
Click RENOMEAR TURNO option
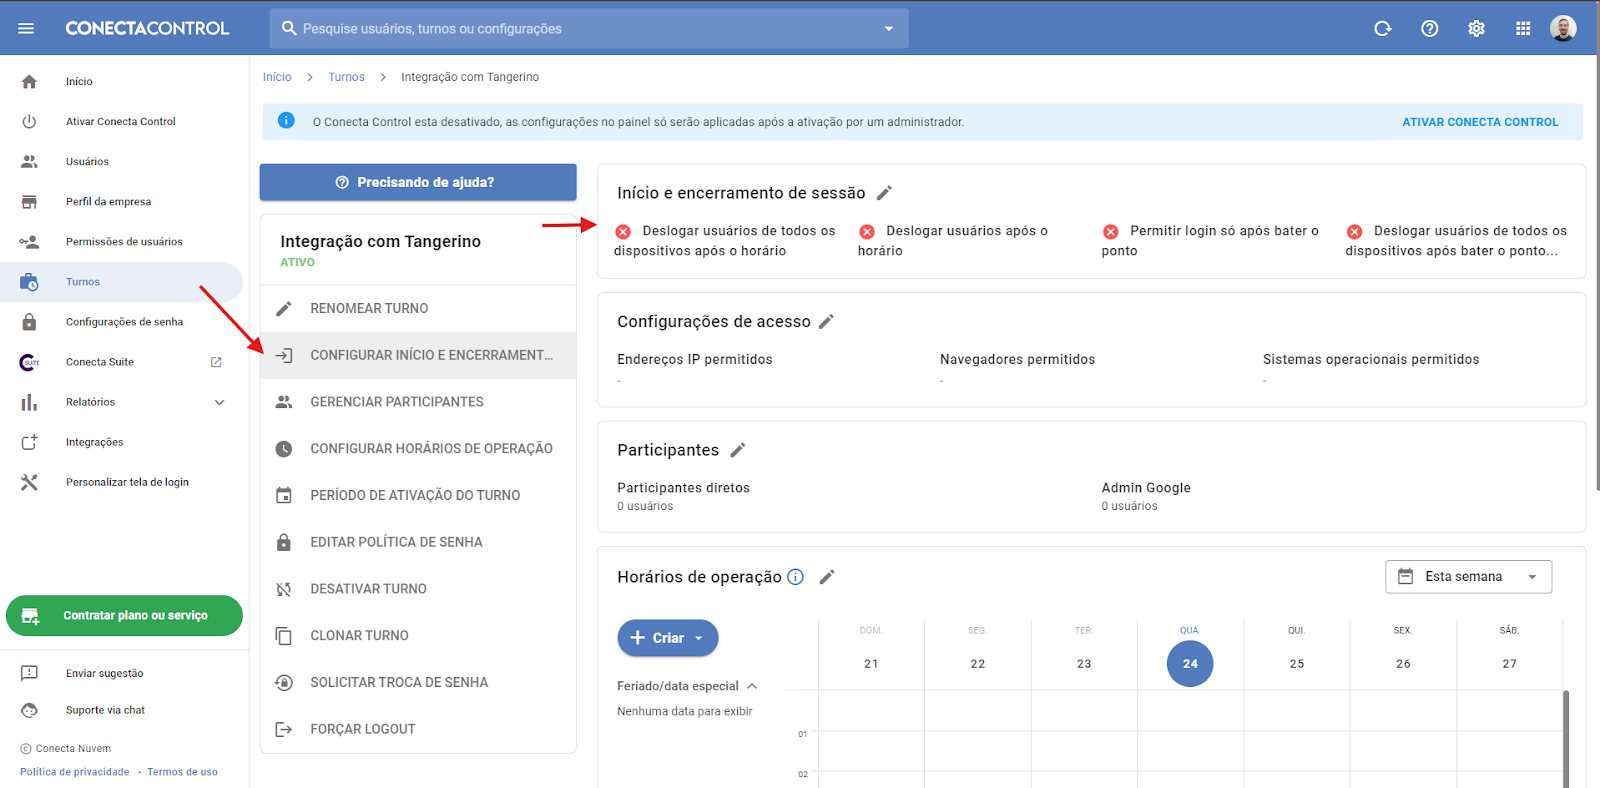click(x=418, y=309)
